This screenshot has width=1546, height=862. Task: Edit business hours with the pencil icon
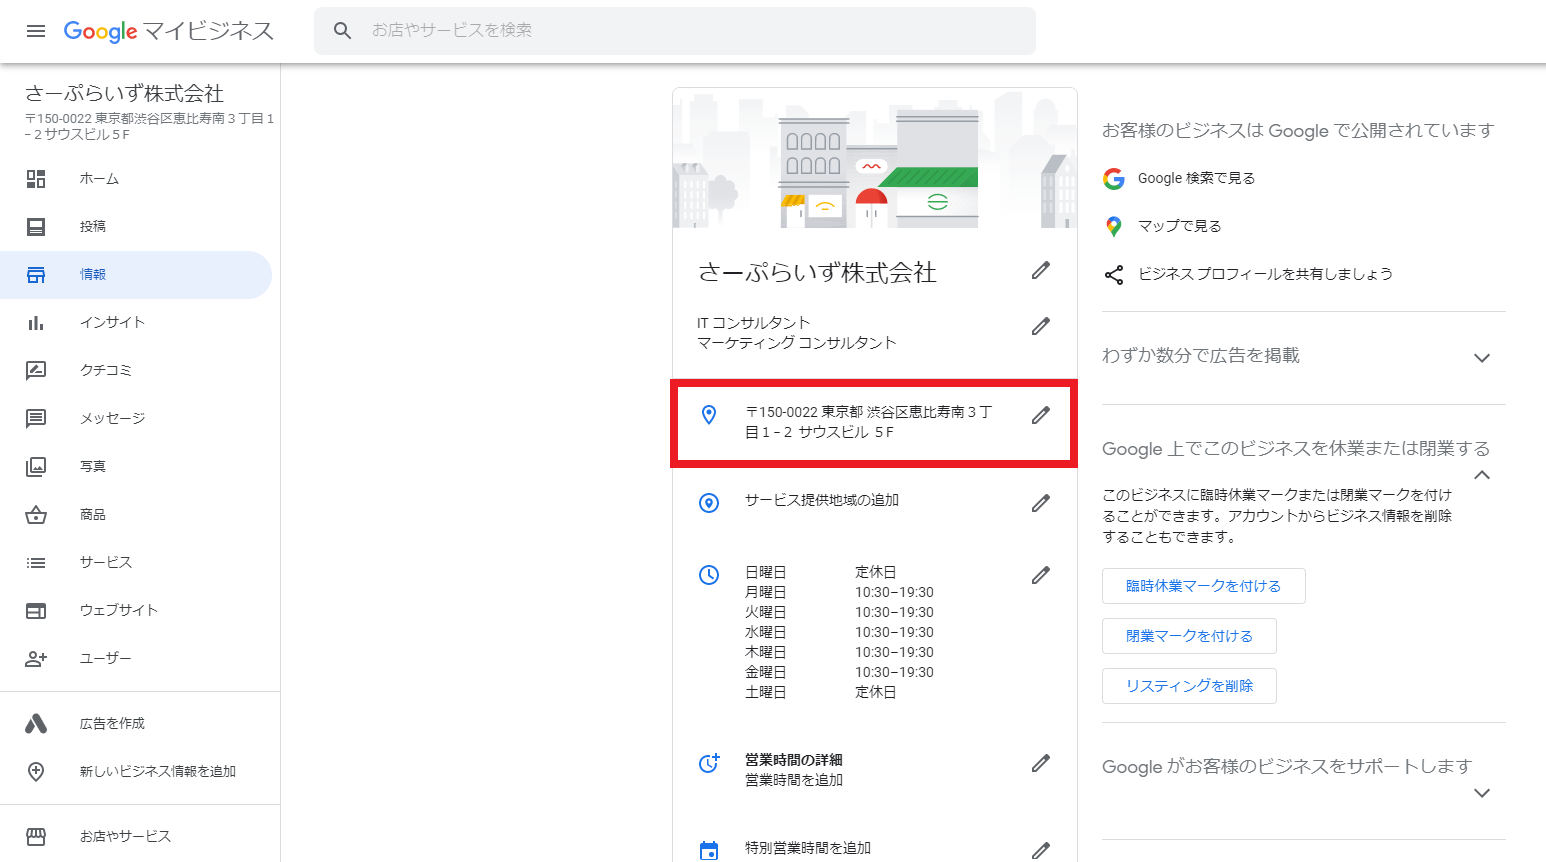tap(1041, 575)
